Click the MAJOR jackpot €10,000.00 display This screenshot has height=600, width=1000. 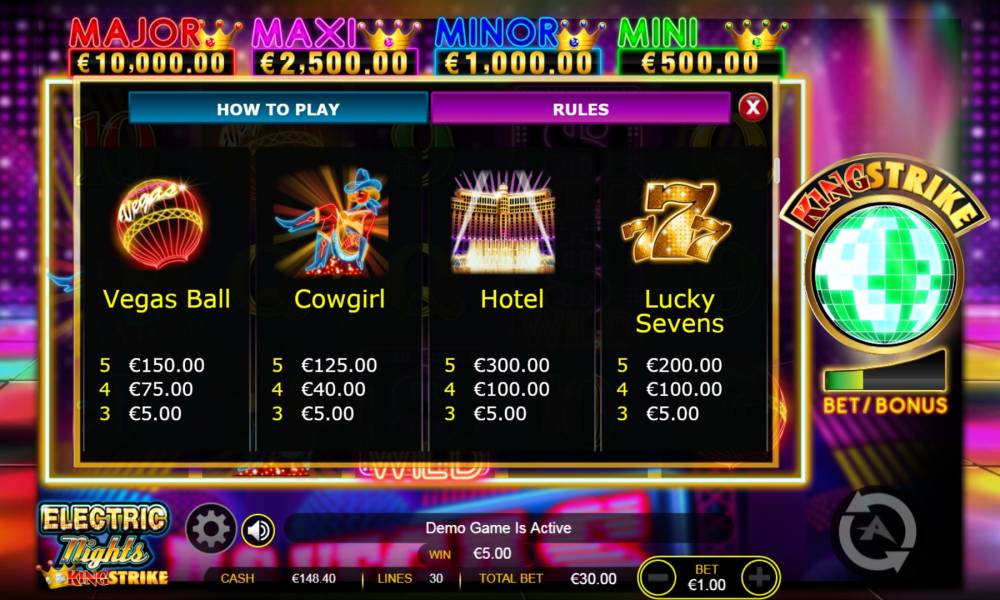tap(151, 63)
